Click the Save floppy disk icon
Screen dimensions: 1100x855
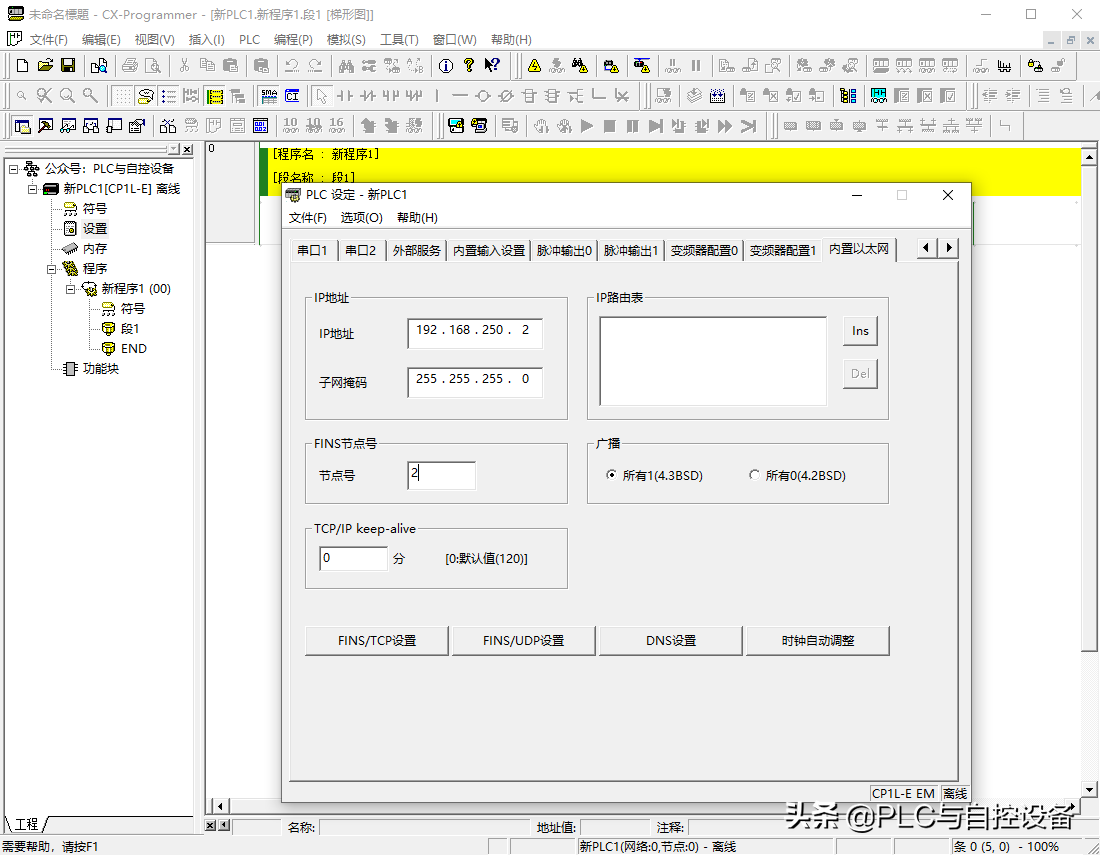point(68,66)
